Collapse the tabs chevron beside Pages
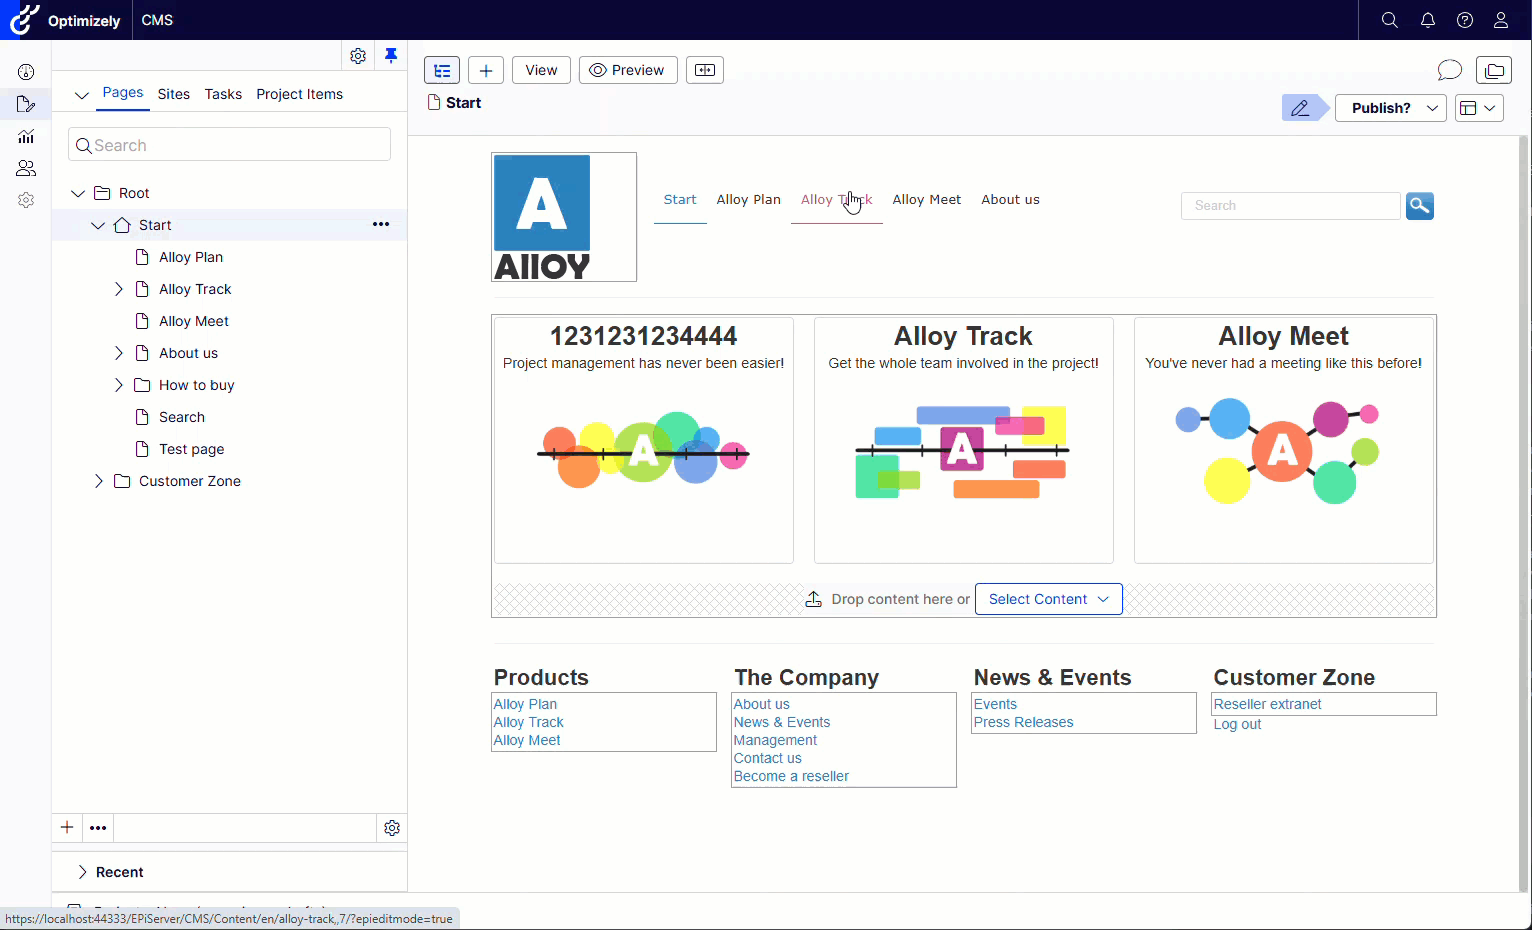The width and height of the screenshot is (1532, 930). point(82,95)
